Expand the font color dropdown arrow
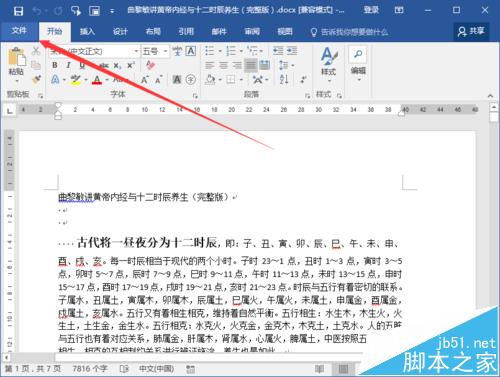The image size is (500, 377). click(107, 80)
